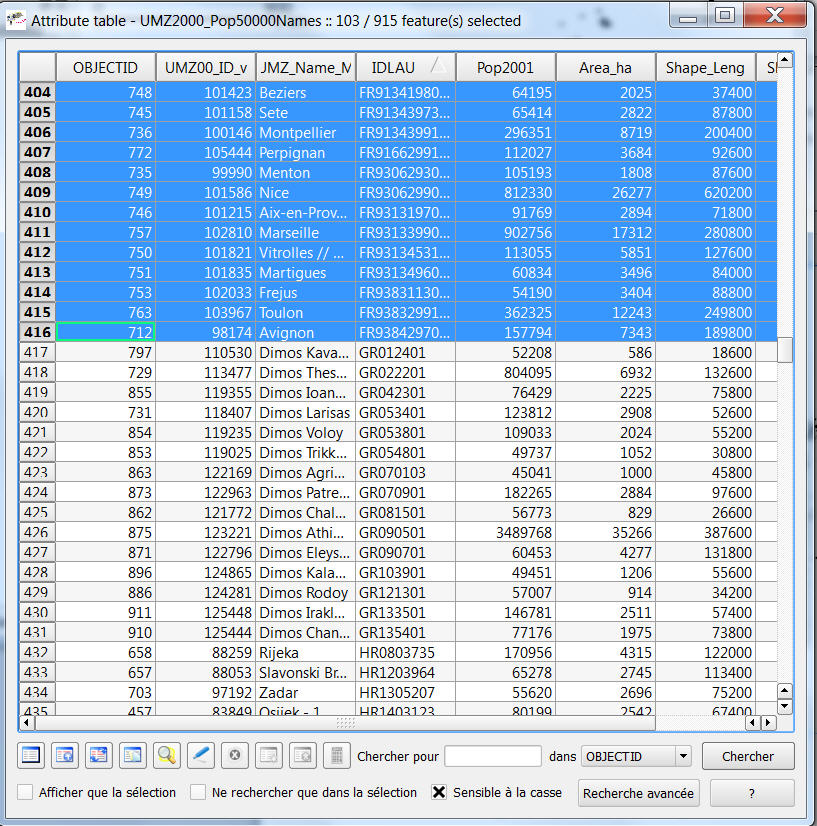
Task: Check 'Ne rechercher que dans la sélection'
Action: tap(198, 792)
